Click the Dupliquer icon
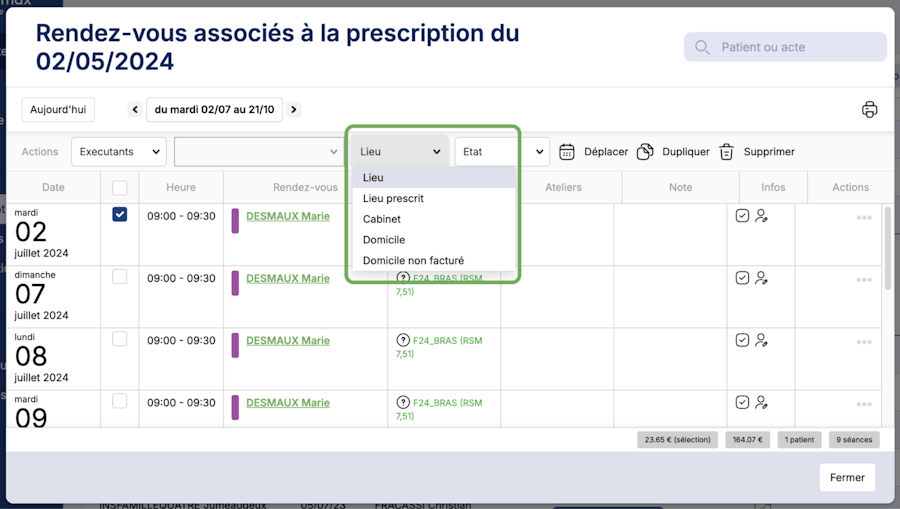 (x=645, y=152)
